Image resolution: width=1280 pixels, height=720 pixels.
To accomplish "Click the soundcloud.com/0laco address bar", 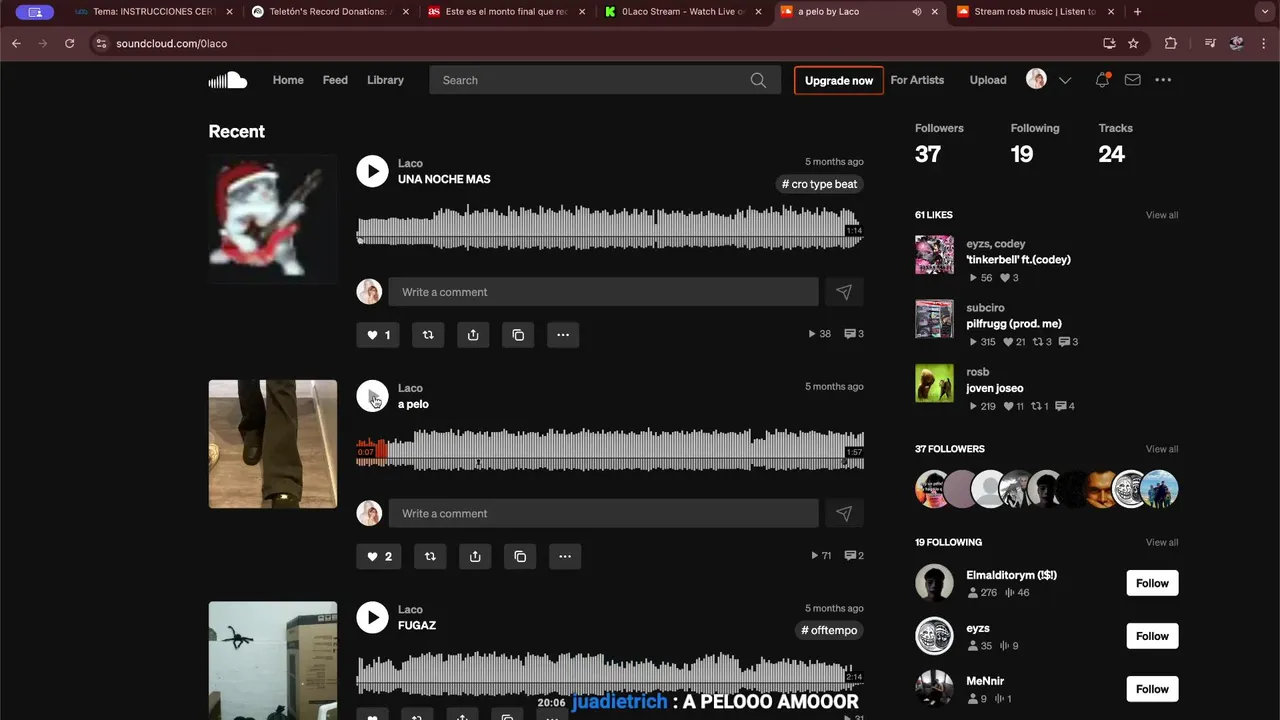I will point(171,44).
